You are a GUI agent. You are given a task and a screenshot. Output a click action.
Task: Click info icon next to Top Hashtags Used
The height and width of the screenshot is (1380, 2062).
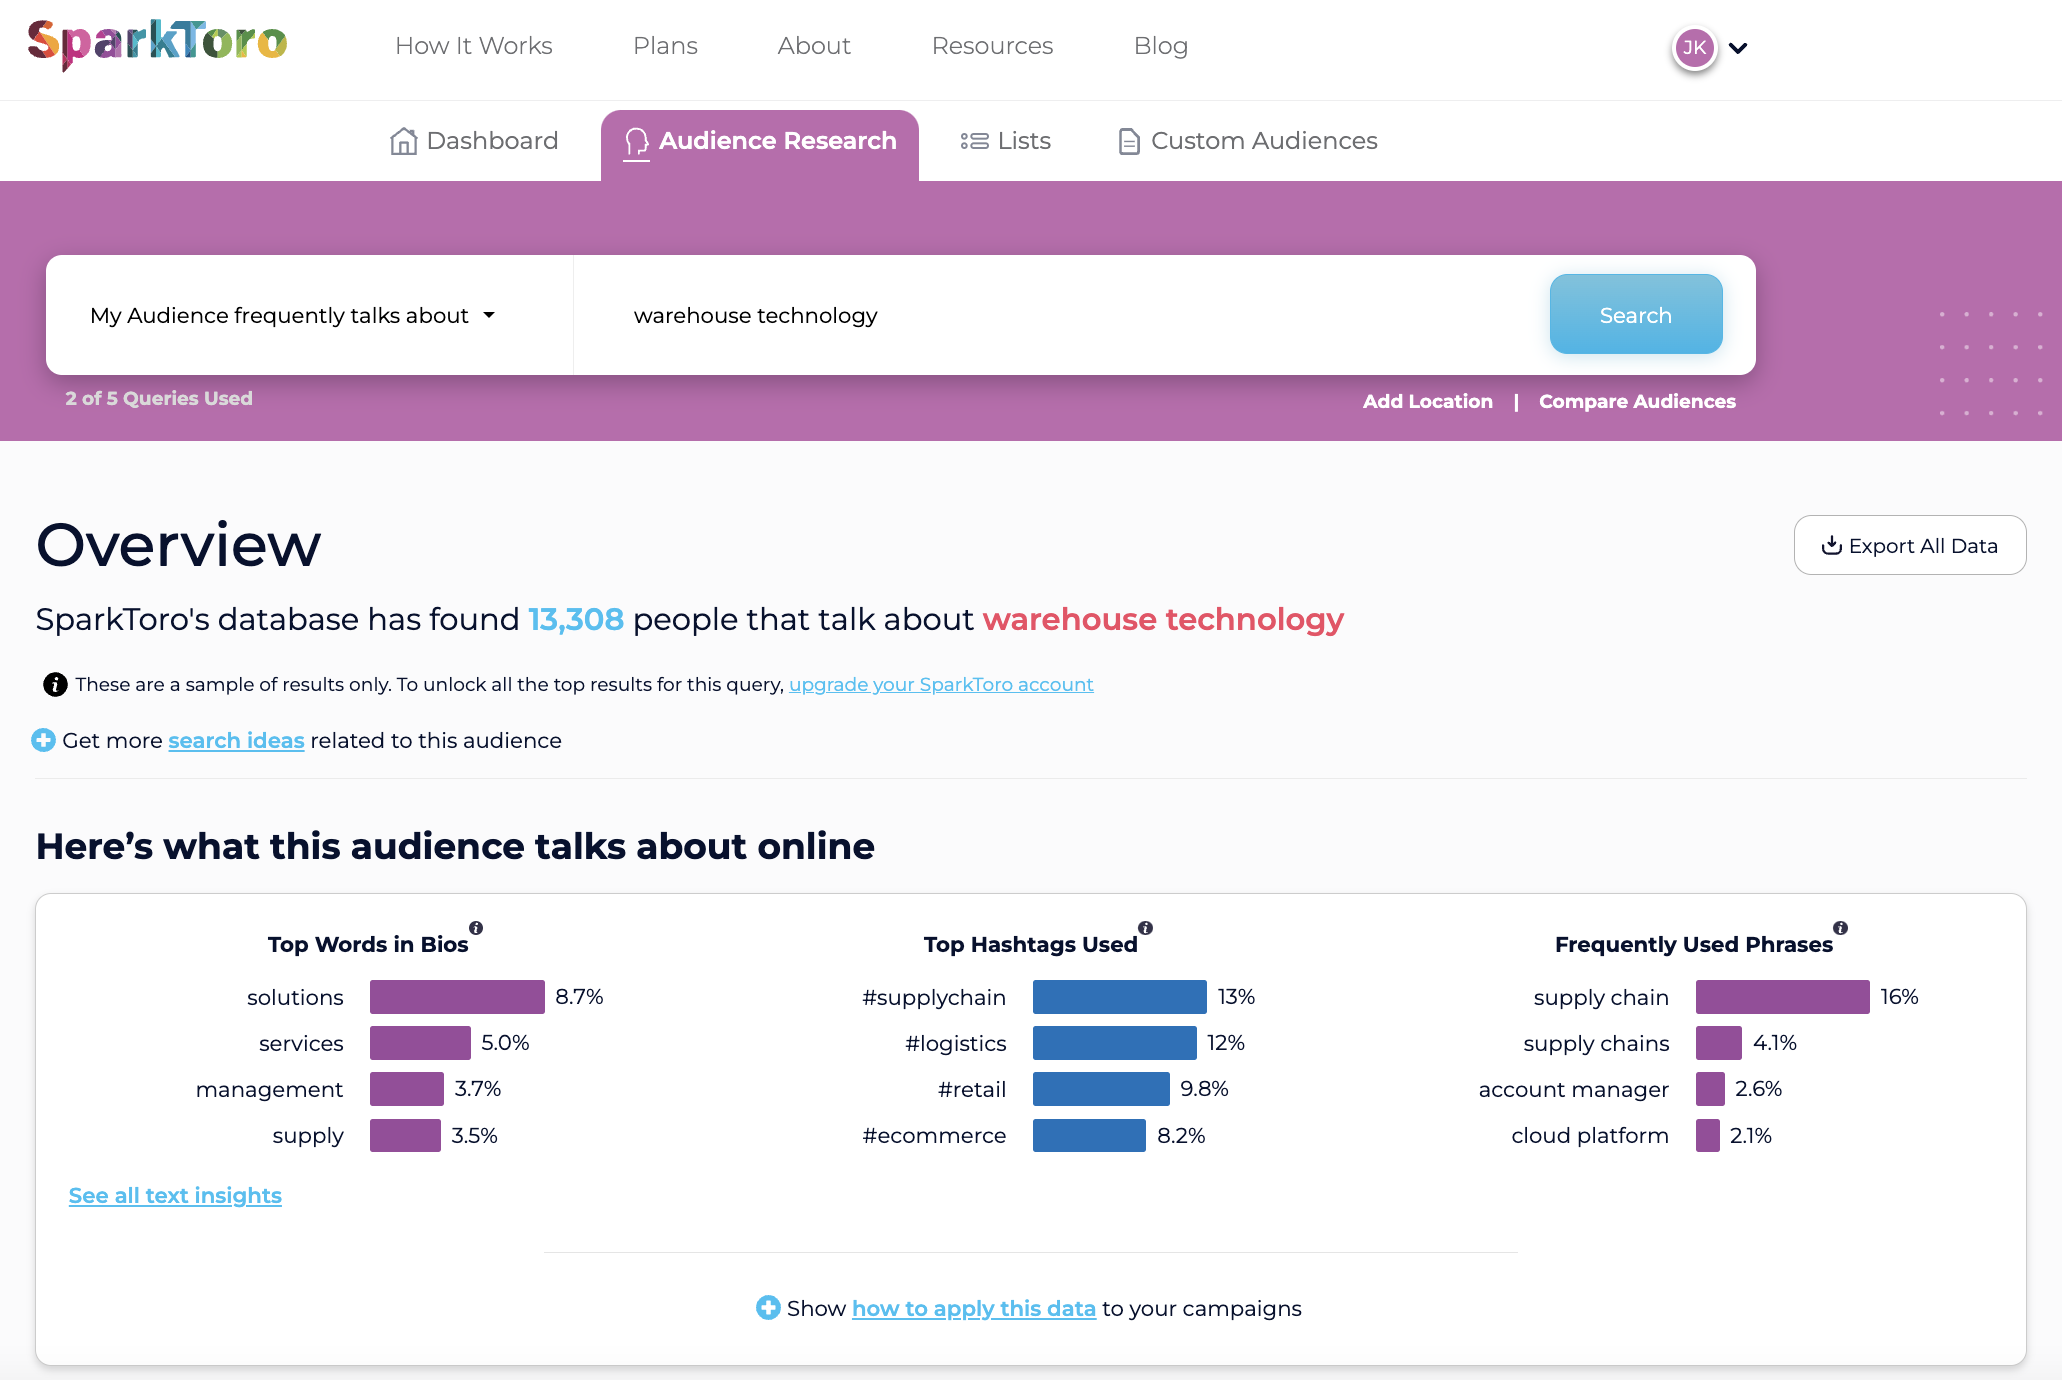(x=1145, y=928)
